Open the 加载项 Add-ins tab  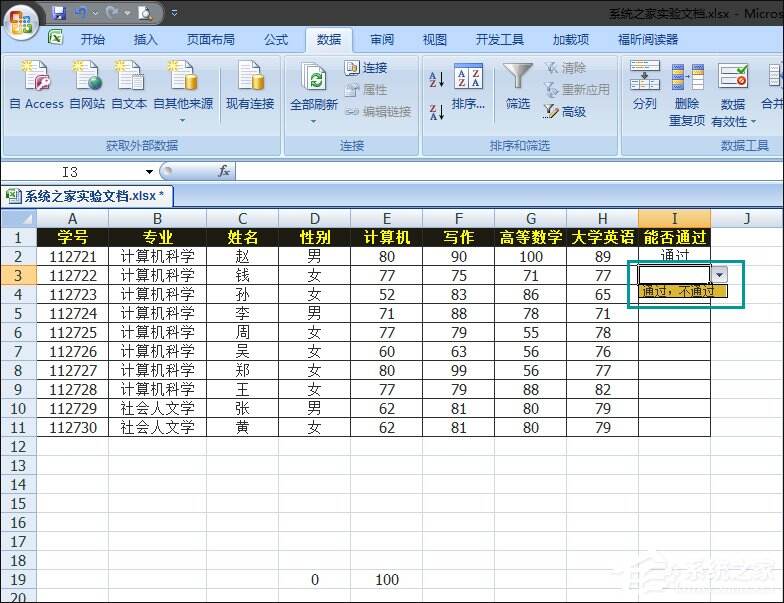coord(570,40)
